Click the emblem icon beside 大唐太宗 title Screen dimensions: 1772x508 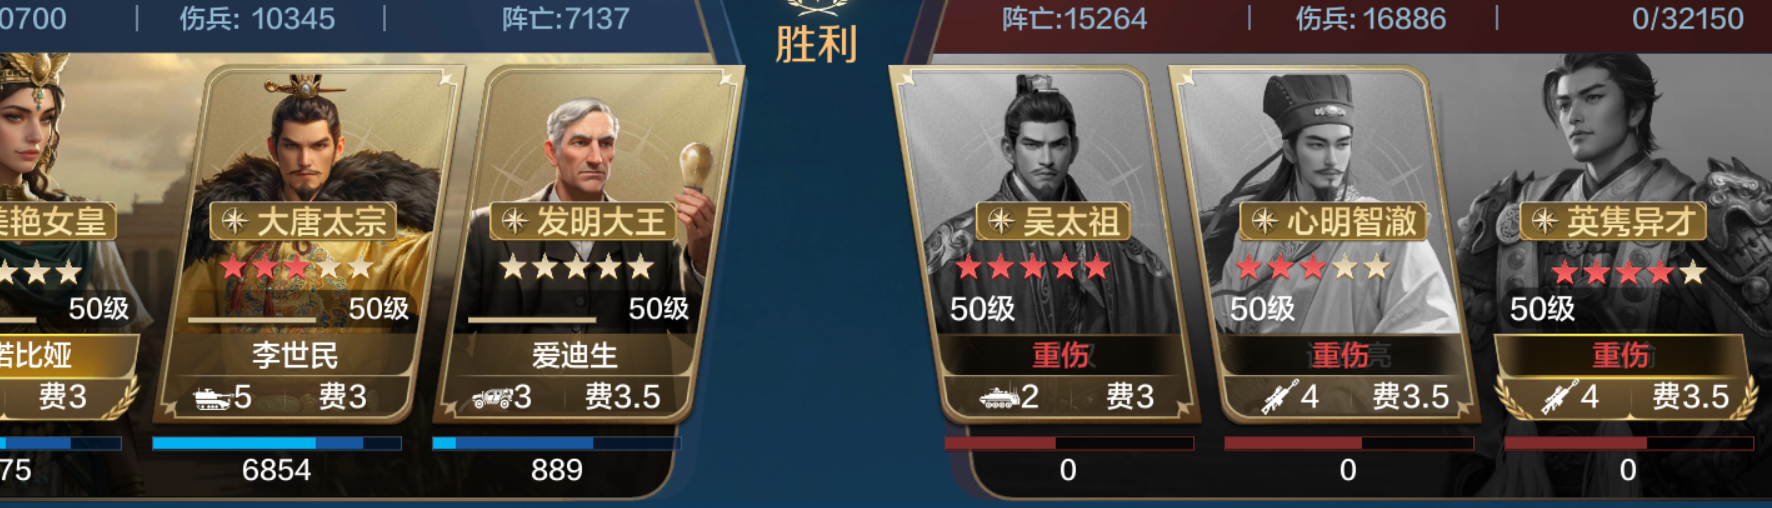[x=235, y=221]
